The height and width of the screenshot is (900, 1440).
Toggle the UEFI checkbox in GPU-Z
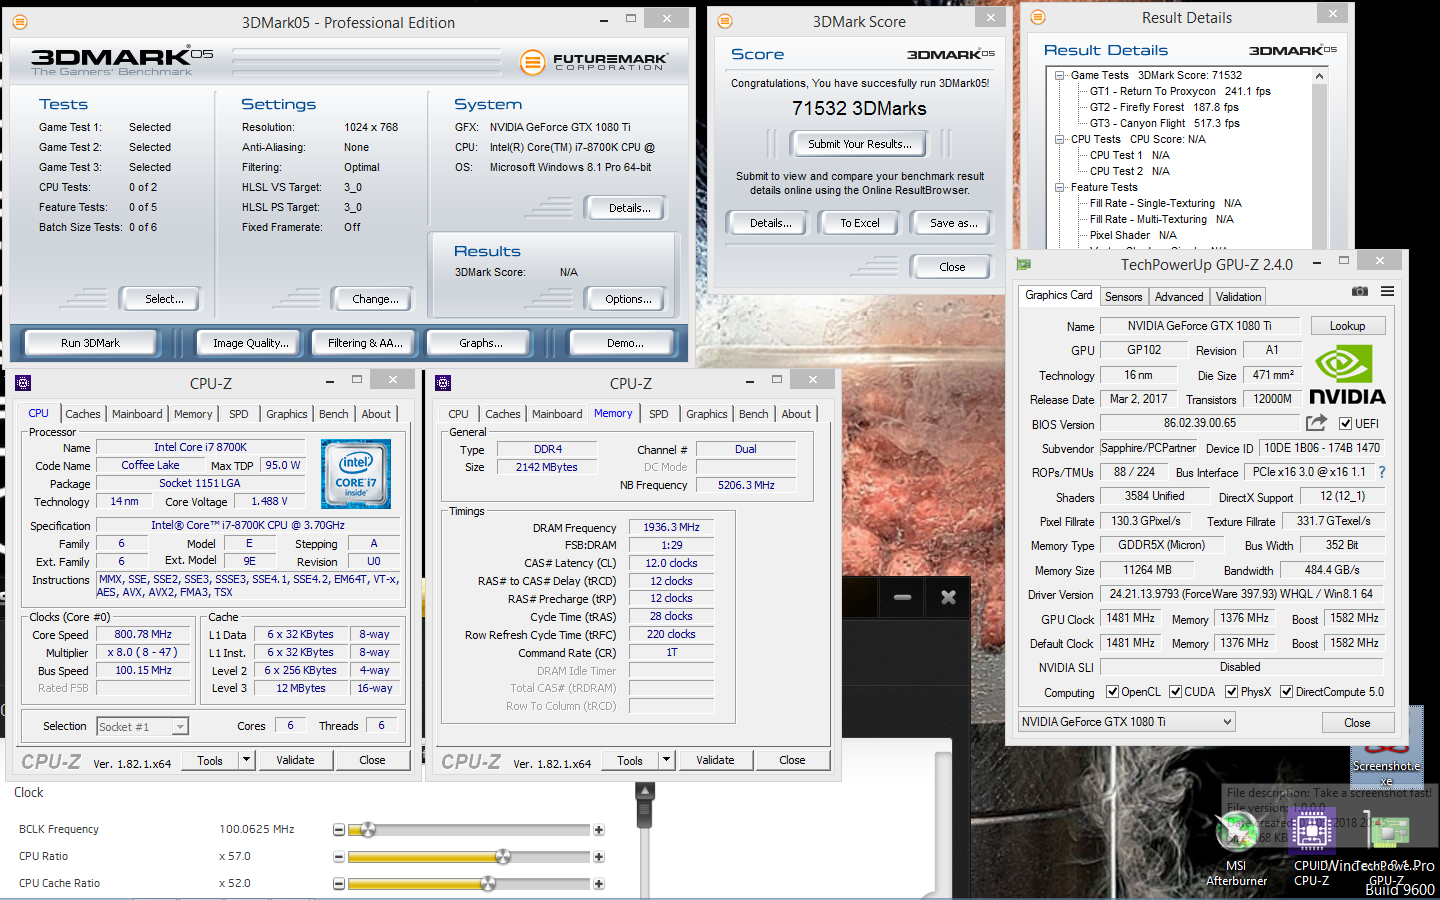1346,423
